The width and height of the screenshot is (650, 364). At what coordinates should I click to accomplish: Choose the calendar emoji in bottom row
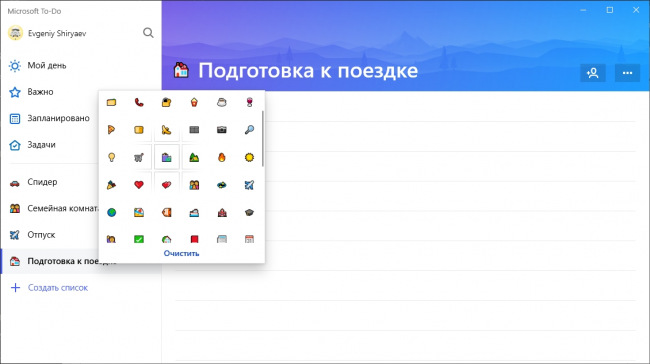tap(249, 239)
